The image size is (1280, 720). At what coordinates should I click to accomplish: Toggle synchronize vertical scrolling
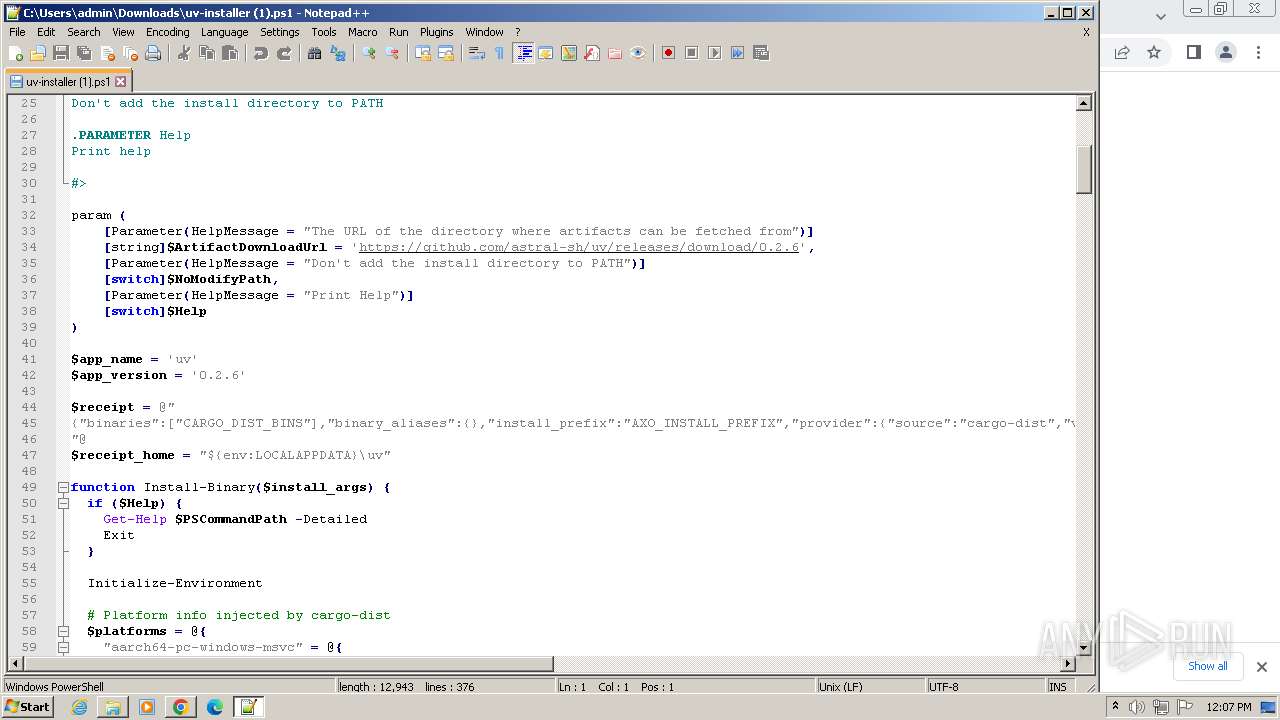point(423,53)
